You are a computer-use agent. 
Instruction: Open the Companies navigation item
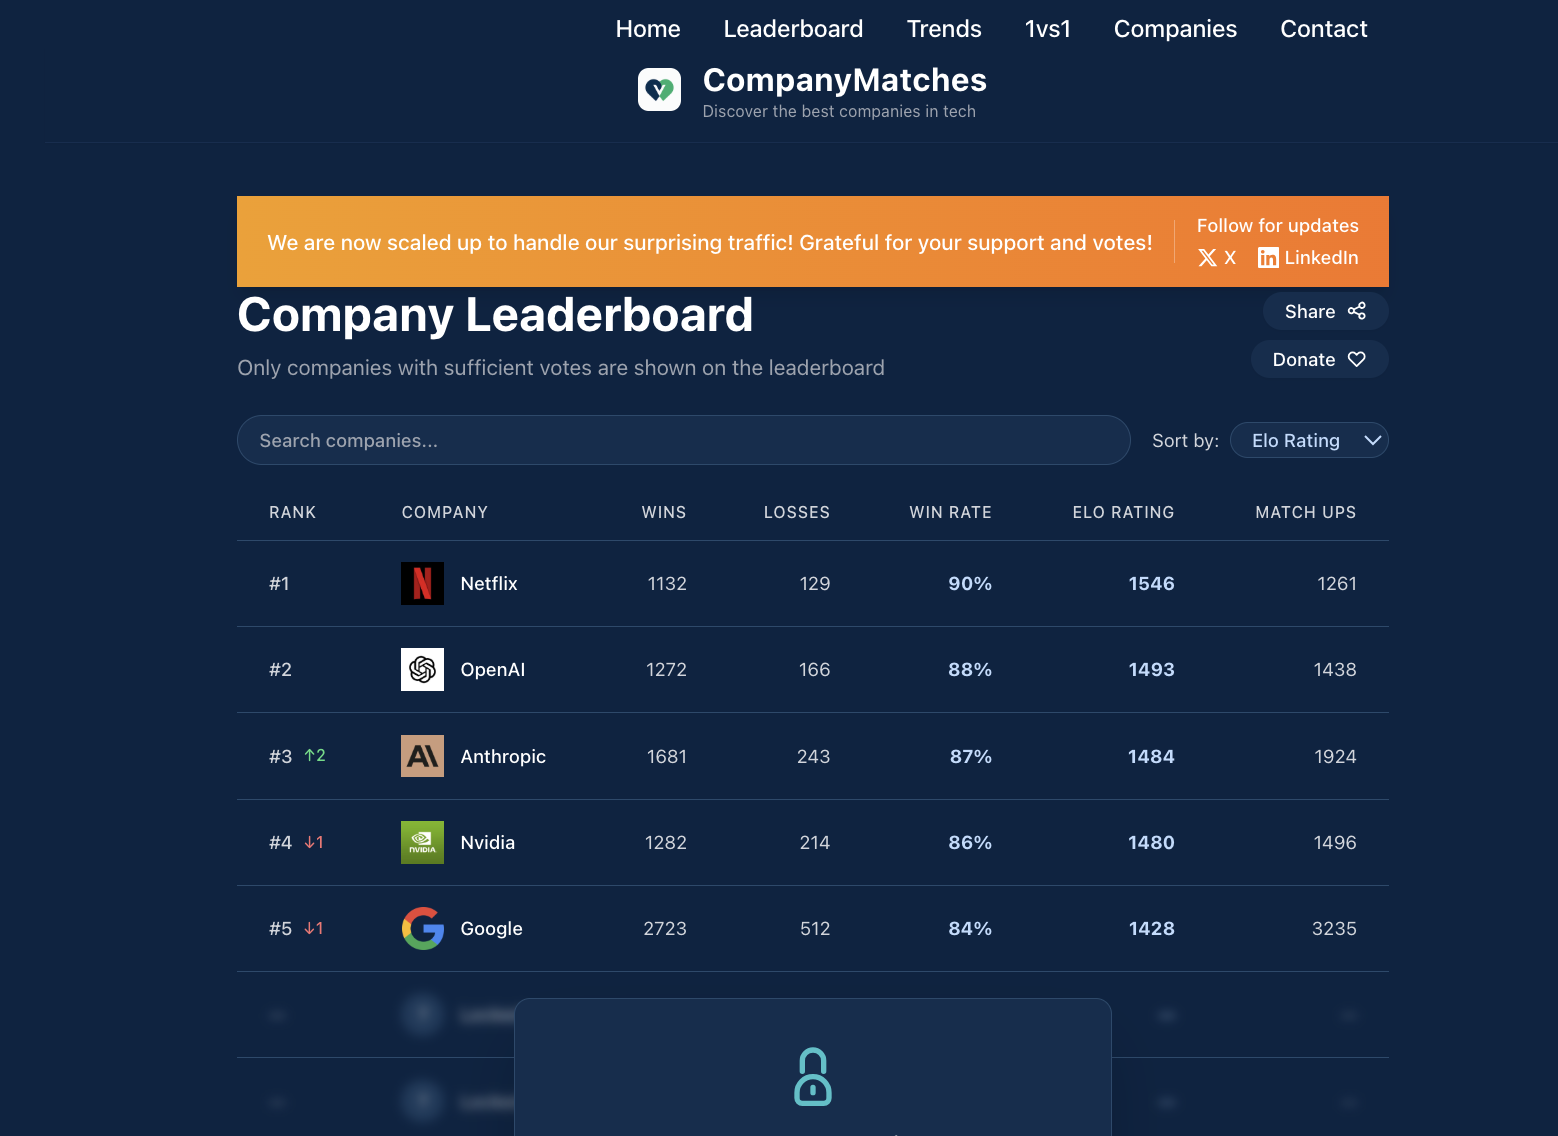click(x=1175, y=29)
